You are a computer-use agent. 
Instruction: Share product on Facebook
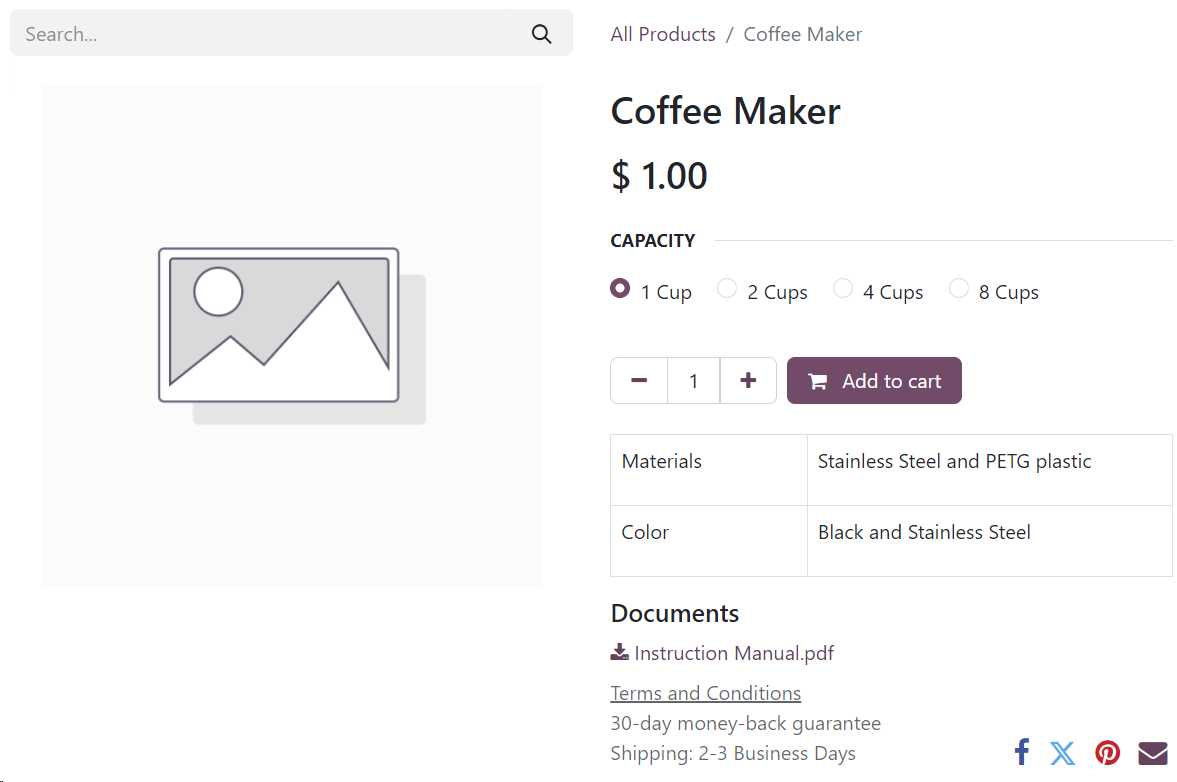point(1021,752)
